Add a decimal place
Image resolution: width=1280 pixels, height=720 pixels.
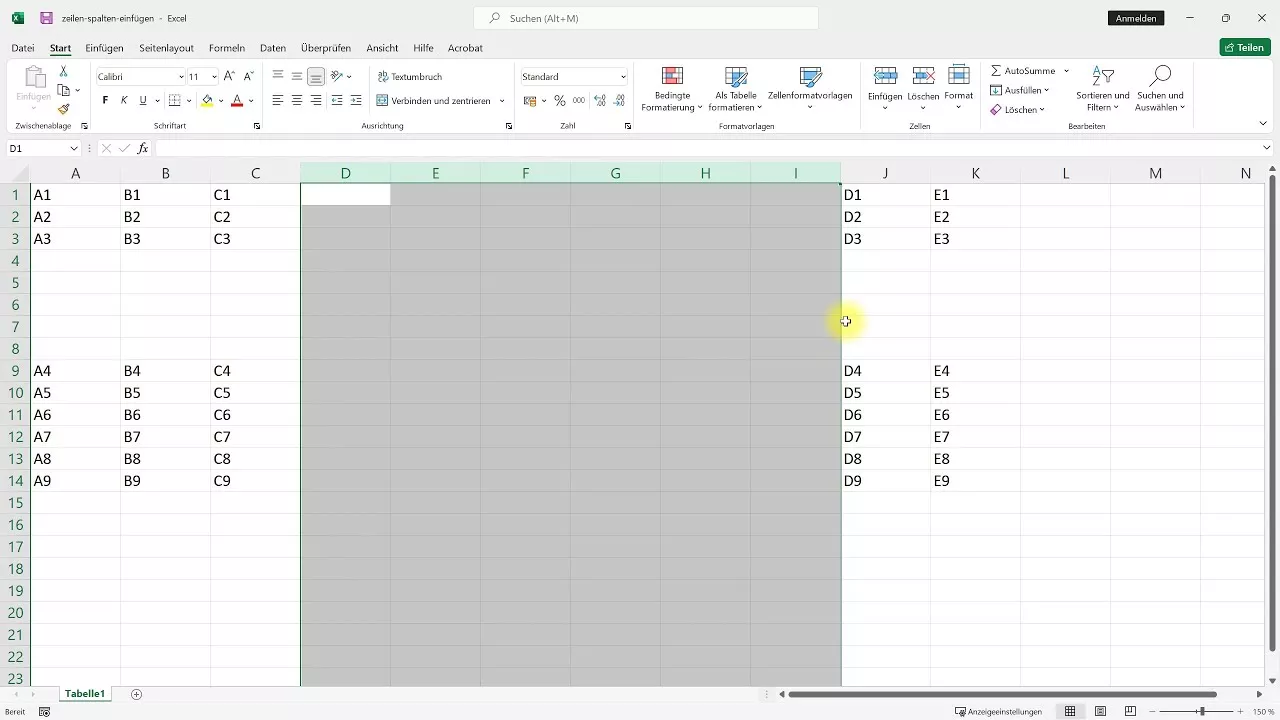pyautogui.click(x=600, y=100)
